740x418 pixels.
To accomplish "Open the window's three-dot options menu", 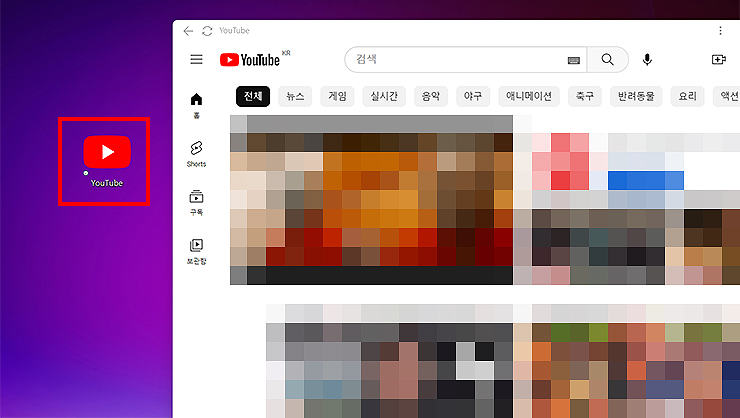I will point(720,31).
